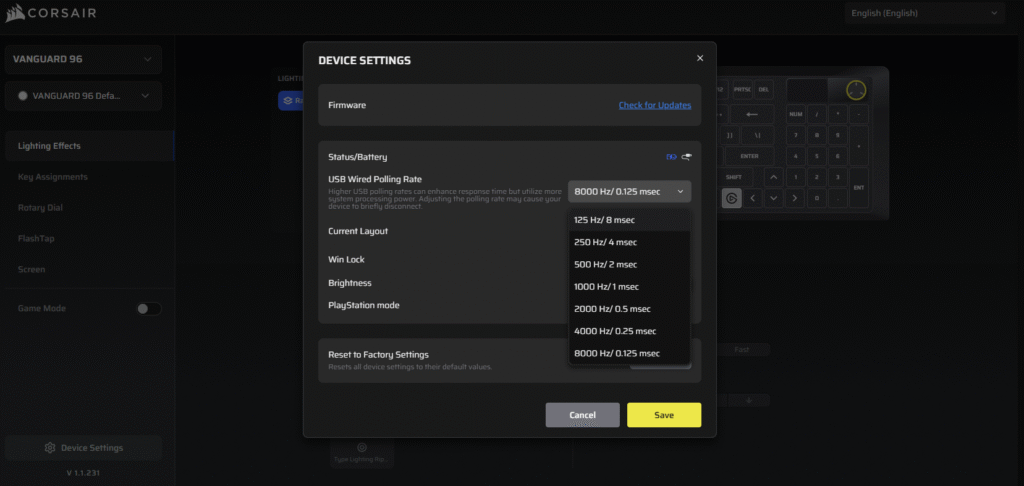Click the Check for Updates link
The height and width of the screenshot is (486, 1024).
point(654,105)
